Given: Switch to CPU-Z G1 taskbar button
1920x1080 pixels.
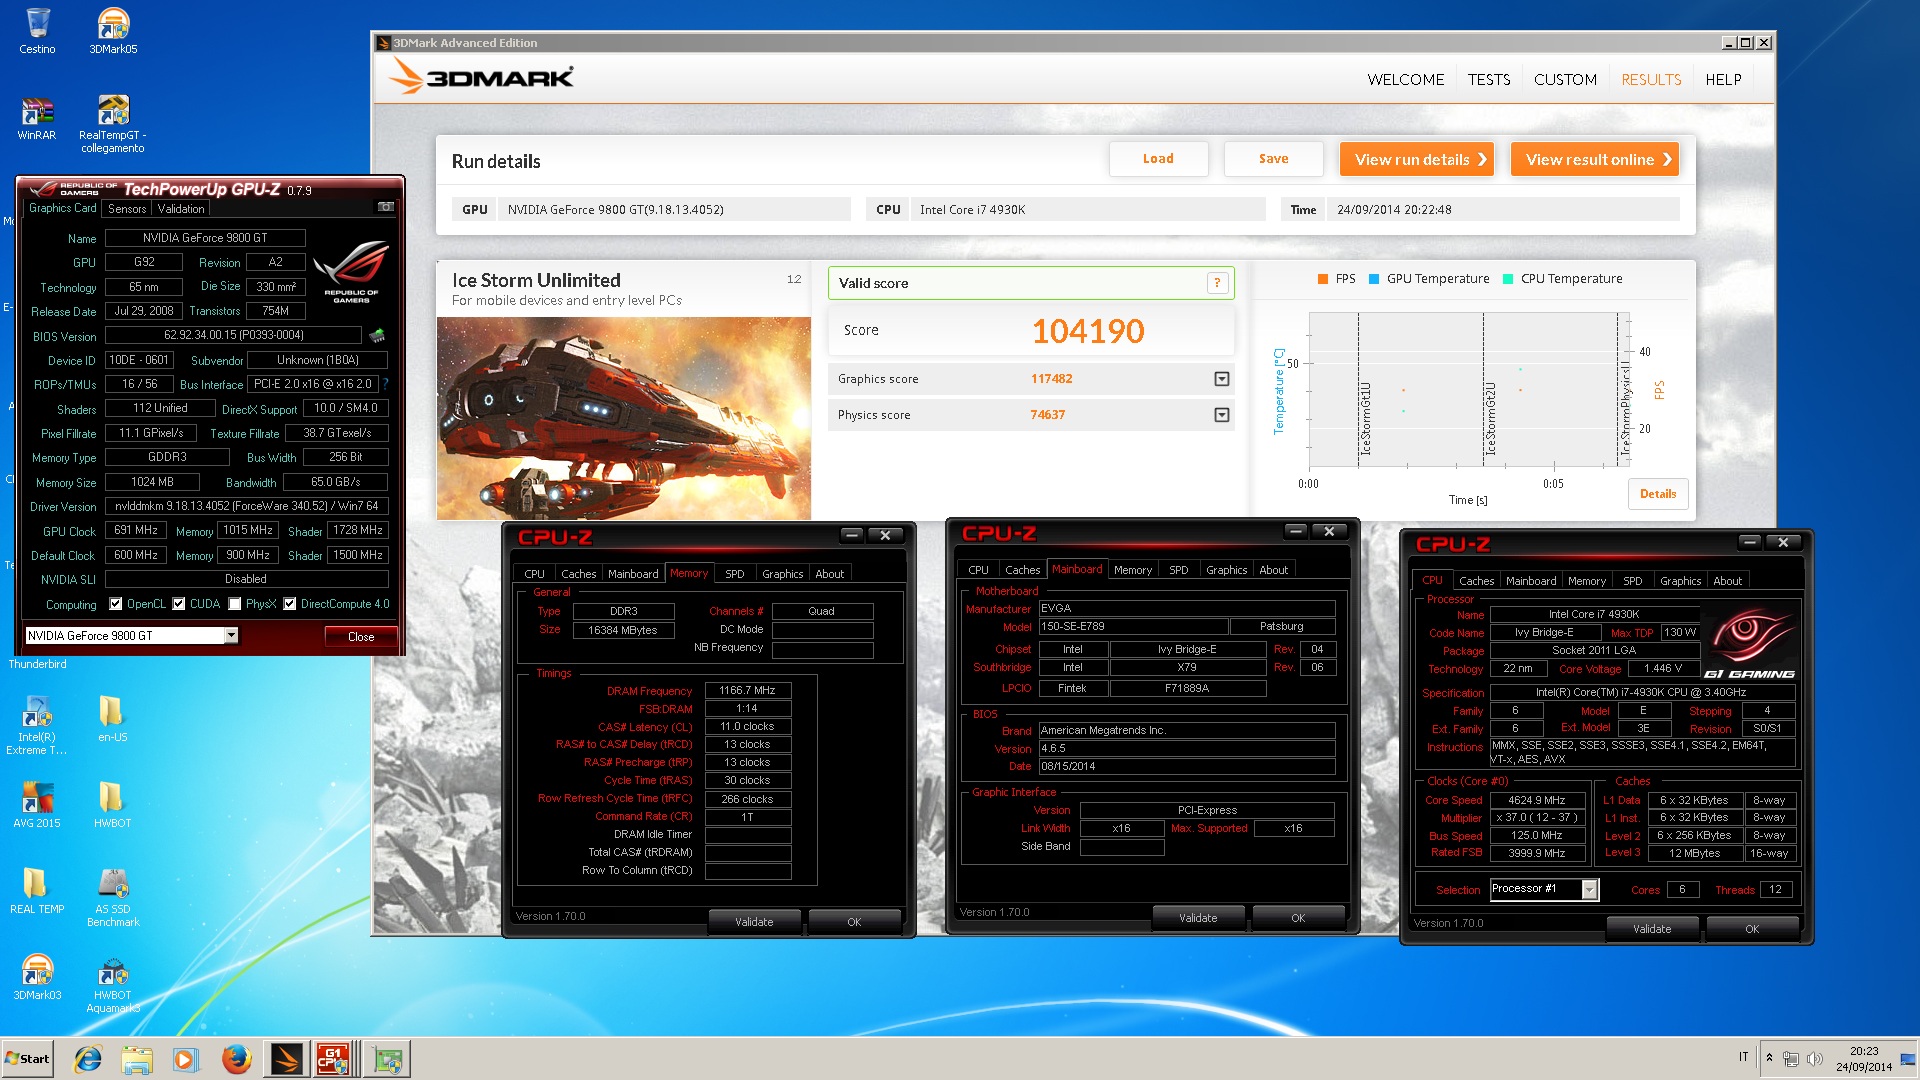Looking at the screenshot, I should pyautogui.click(x=334, y=1059).
